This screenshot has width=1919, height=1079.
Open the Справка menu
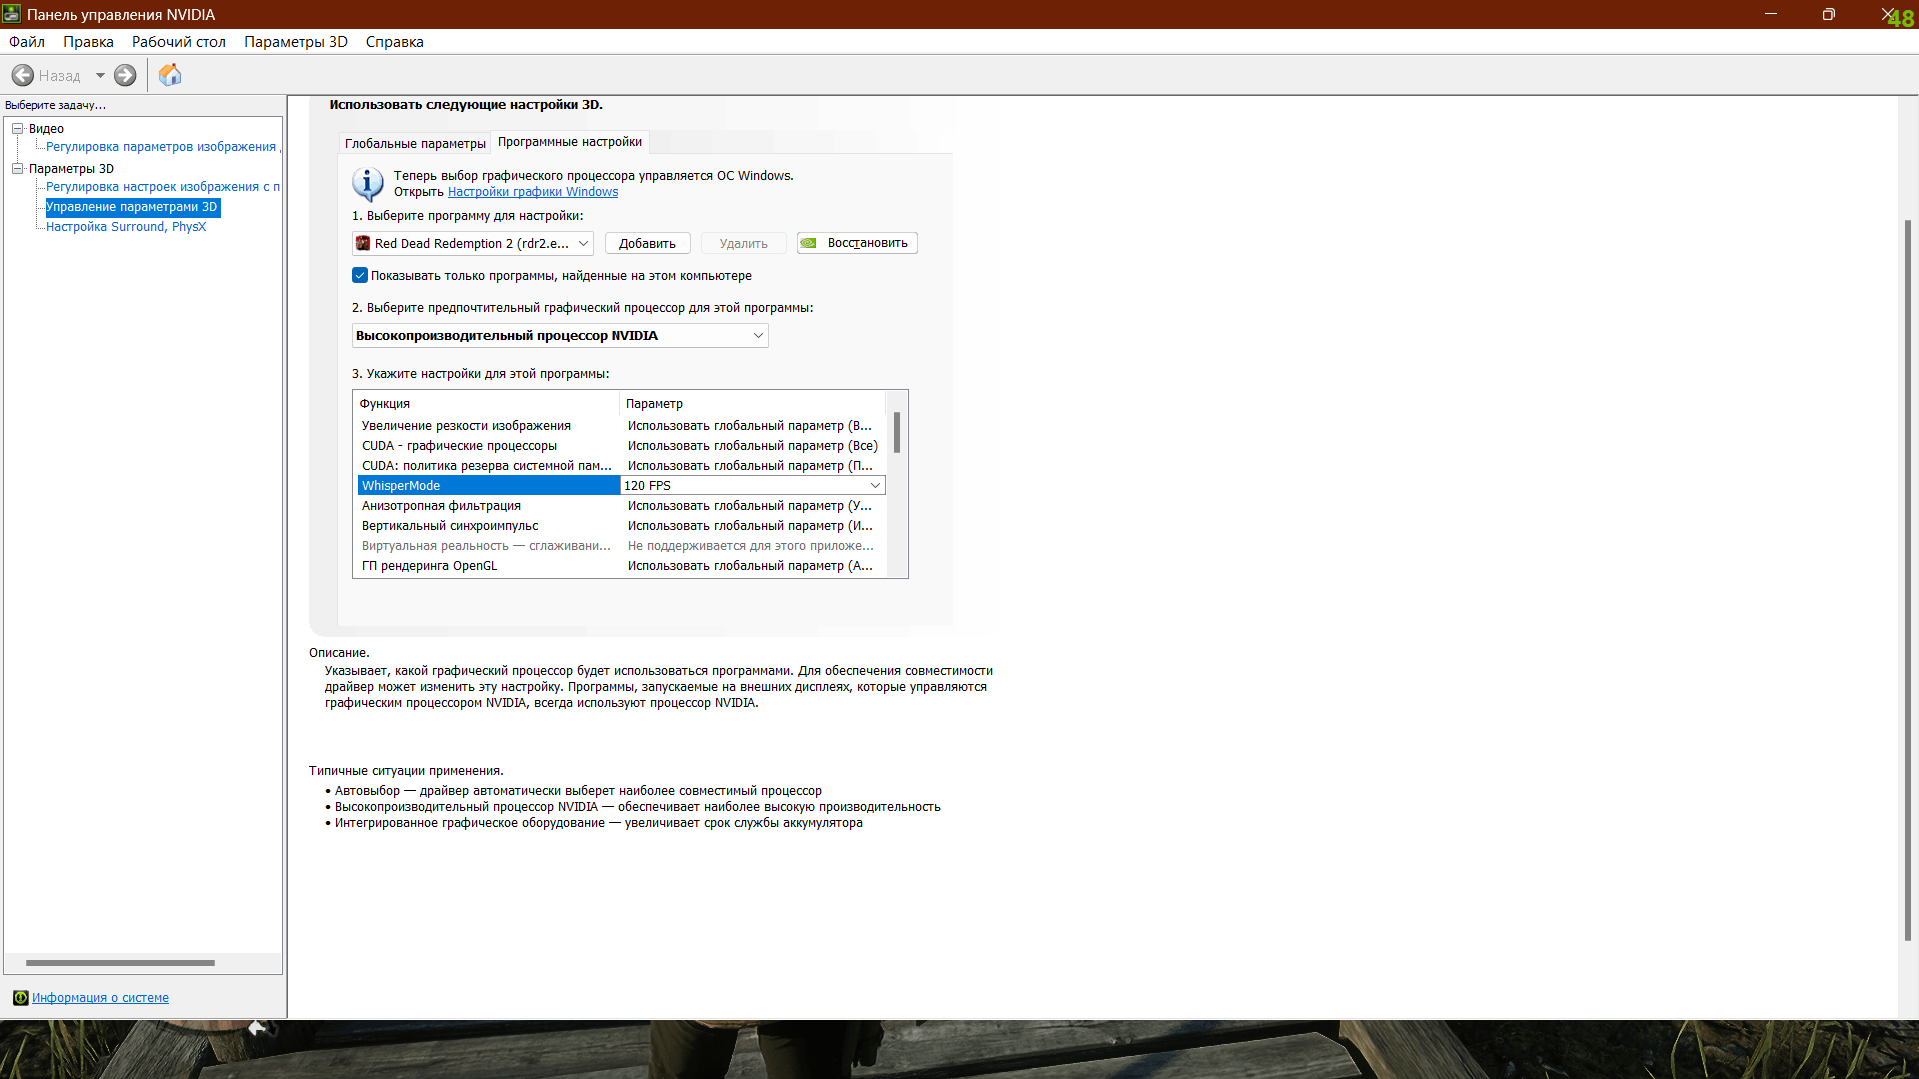point(394,42)
